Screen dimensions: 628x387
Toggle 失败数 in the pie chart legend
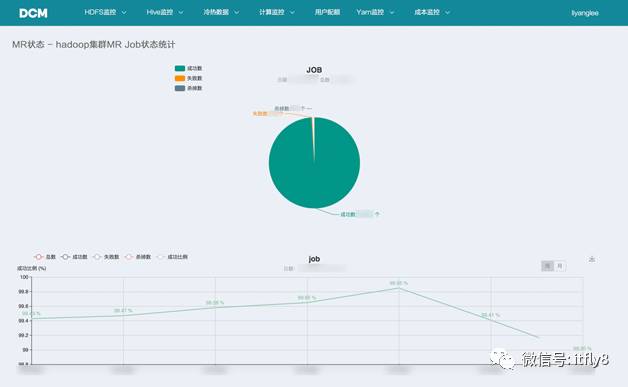(188, 78)
